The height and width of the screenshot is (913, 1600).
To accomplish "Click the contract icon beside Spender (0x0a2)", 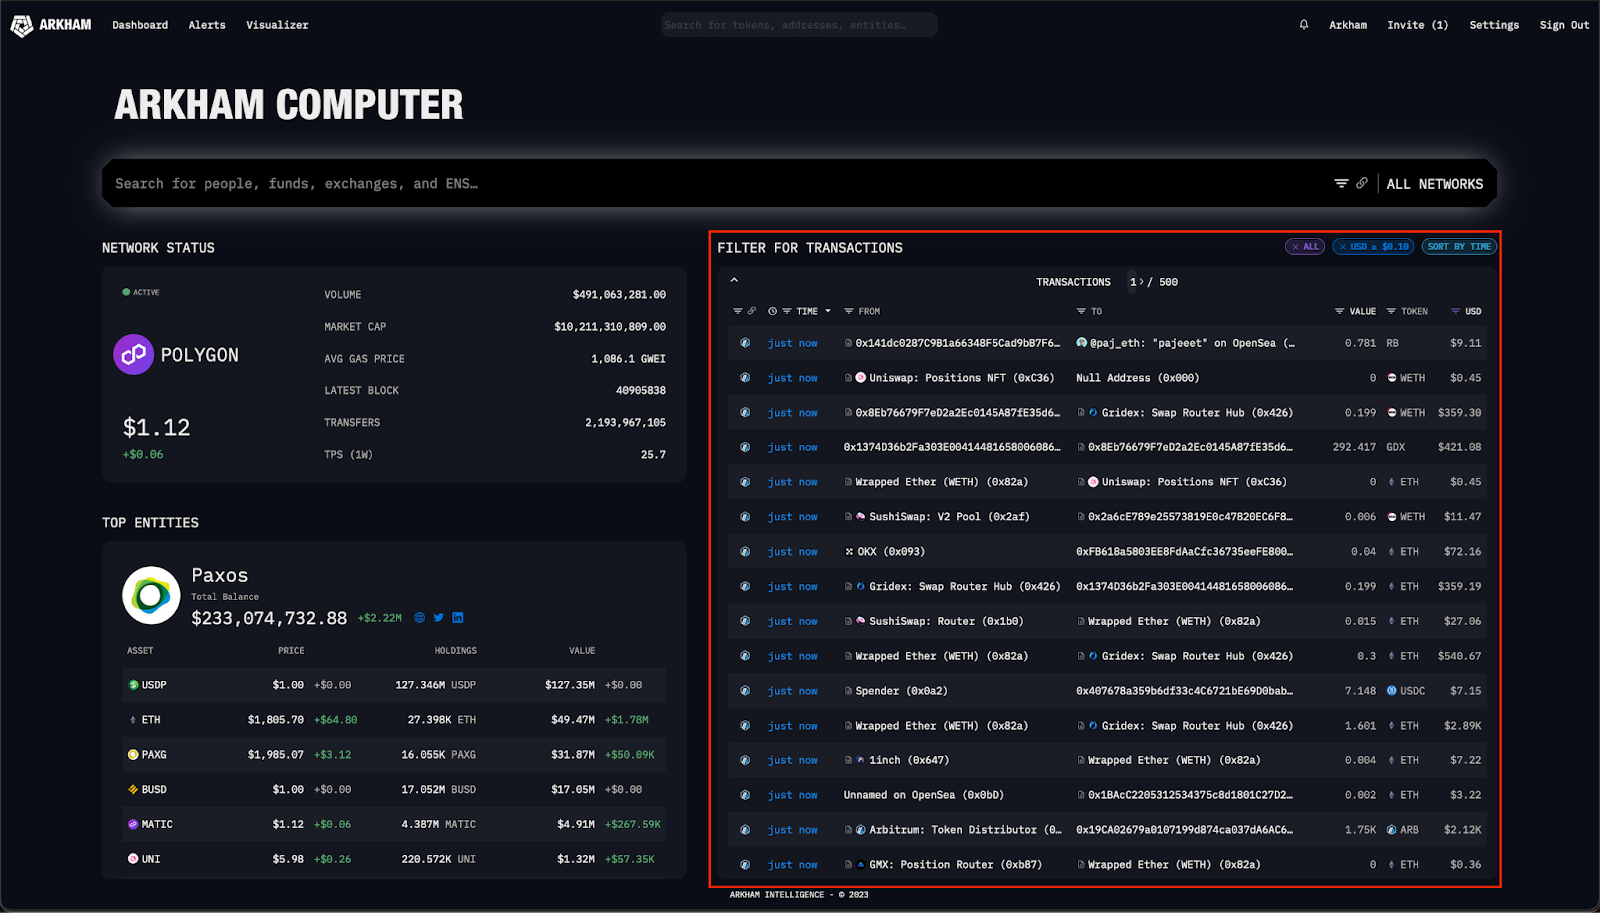I will click(849, 691).
